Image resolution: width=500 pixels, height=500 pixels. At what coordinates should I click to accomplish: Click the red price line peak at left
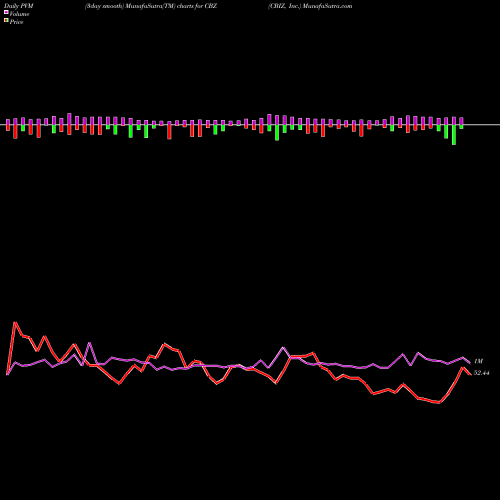(15, 322)
